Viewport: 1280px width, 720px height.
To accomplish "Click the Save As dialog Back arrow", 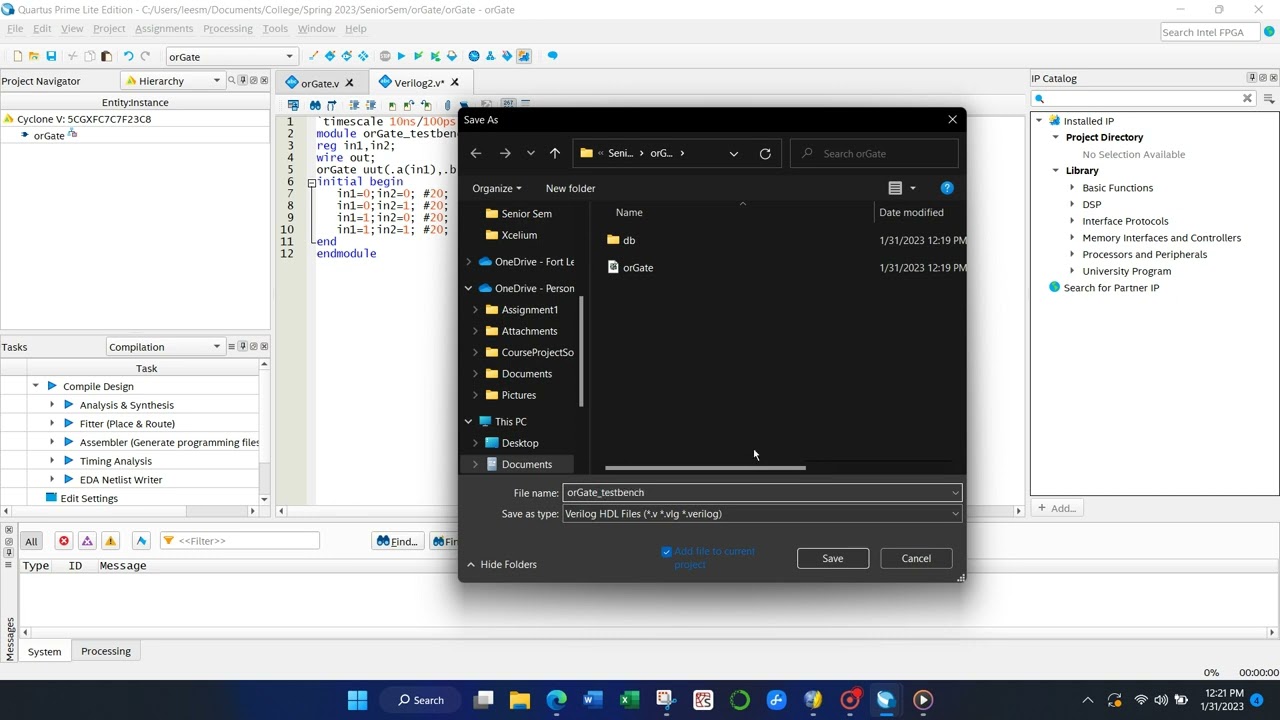I will pos(476,153).
